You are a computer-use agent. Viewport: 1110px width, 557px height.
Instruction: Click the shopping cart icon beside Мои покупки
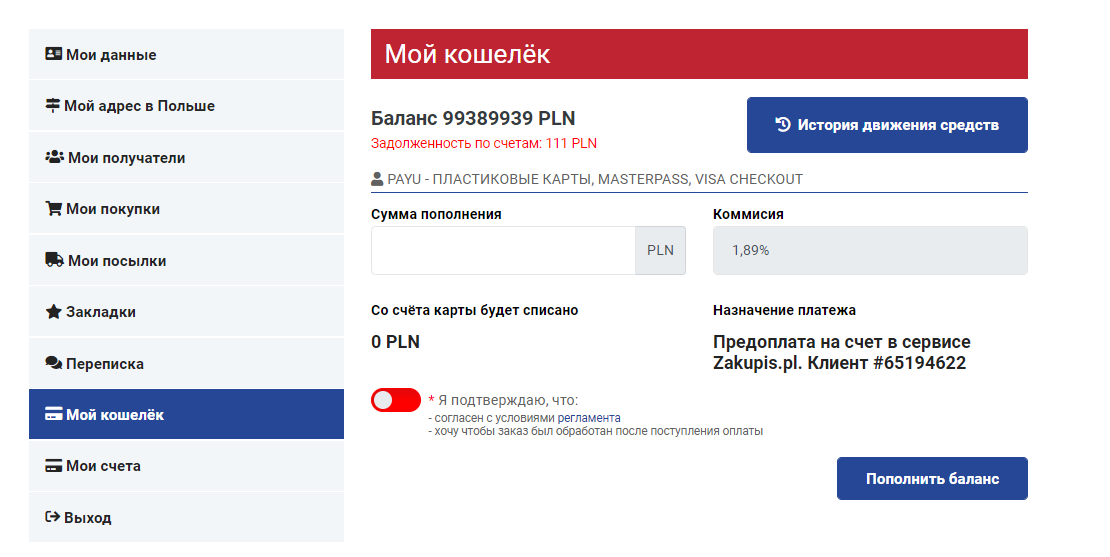click(x=54, y=209)
